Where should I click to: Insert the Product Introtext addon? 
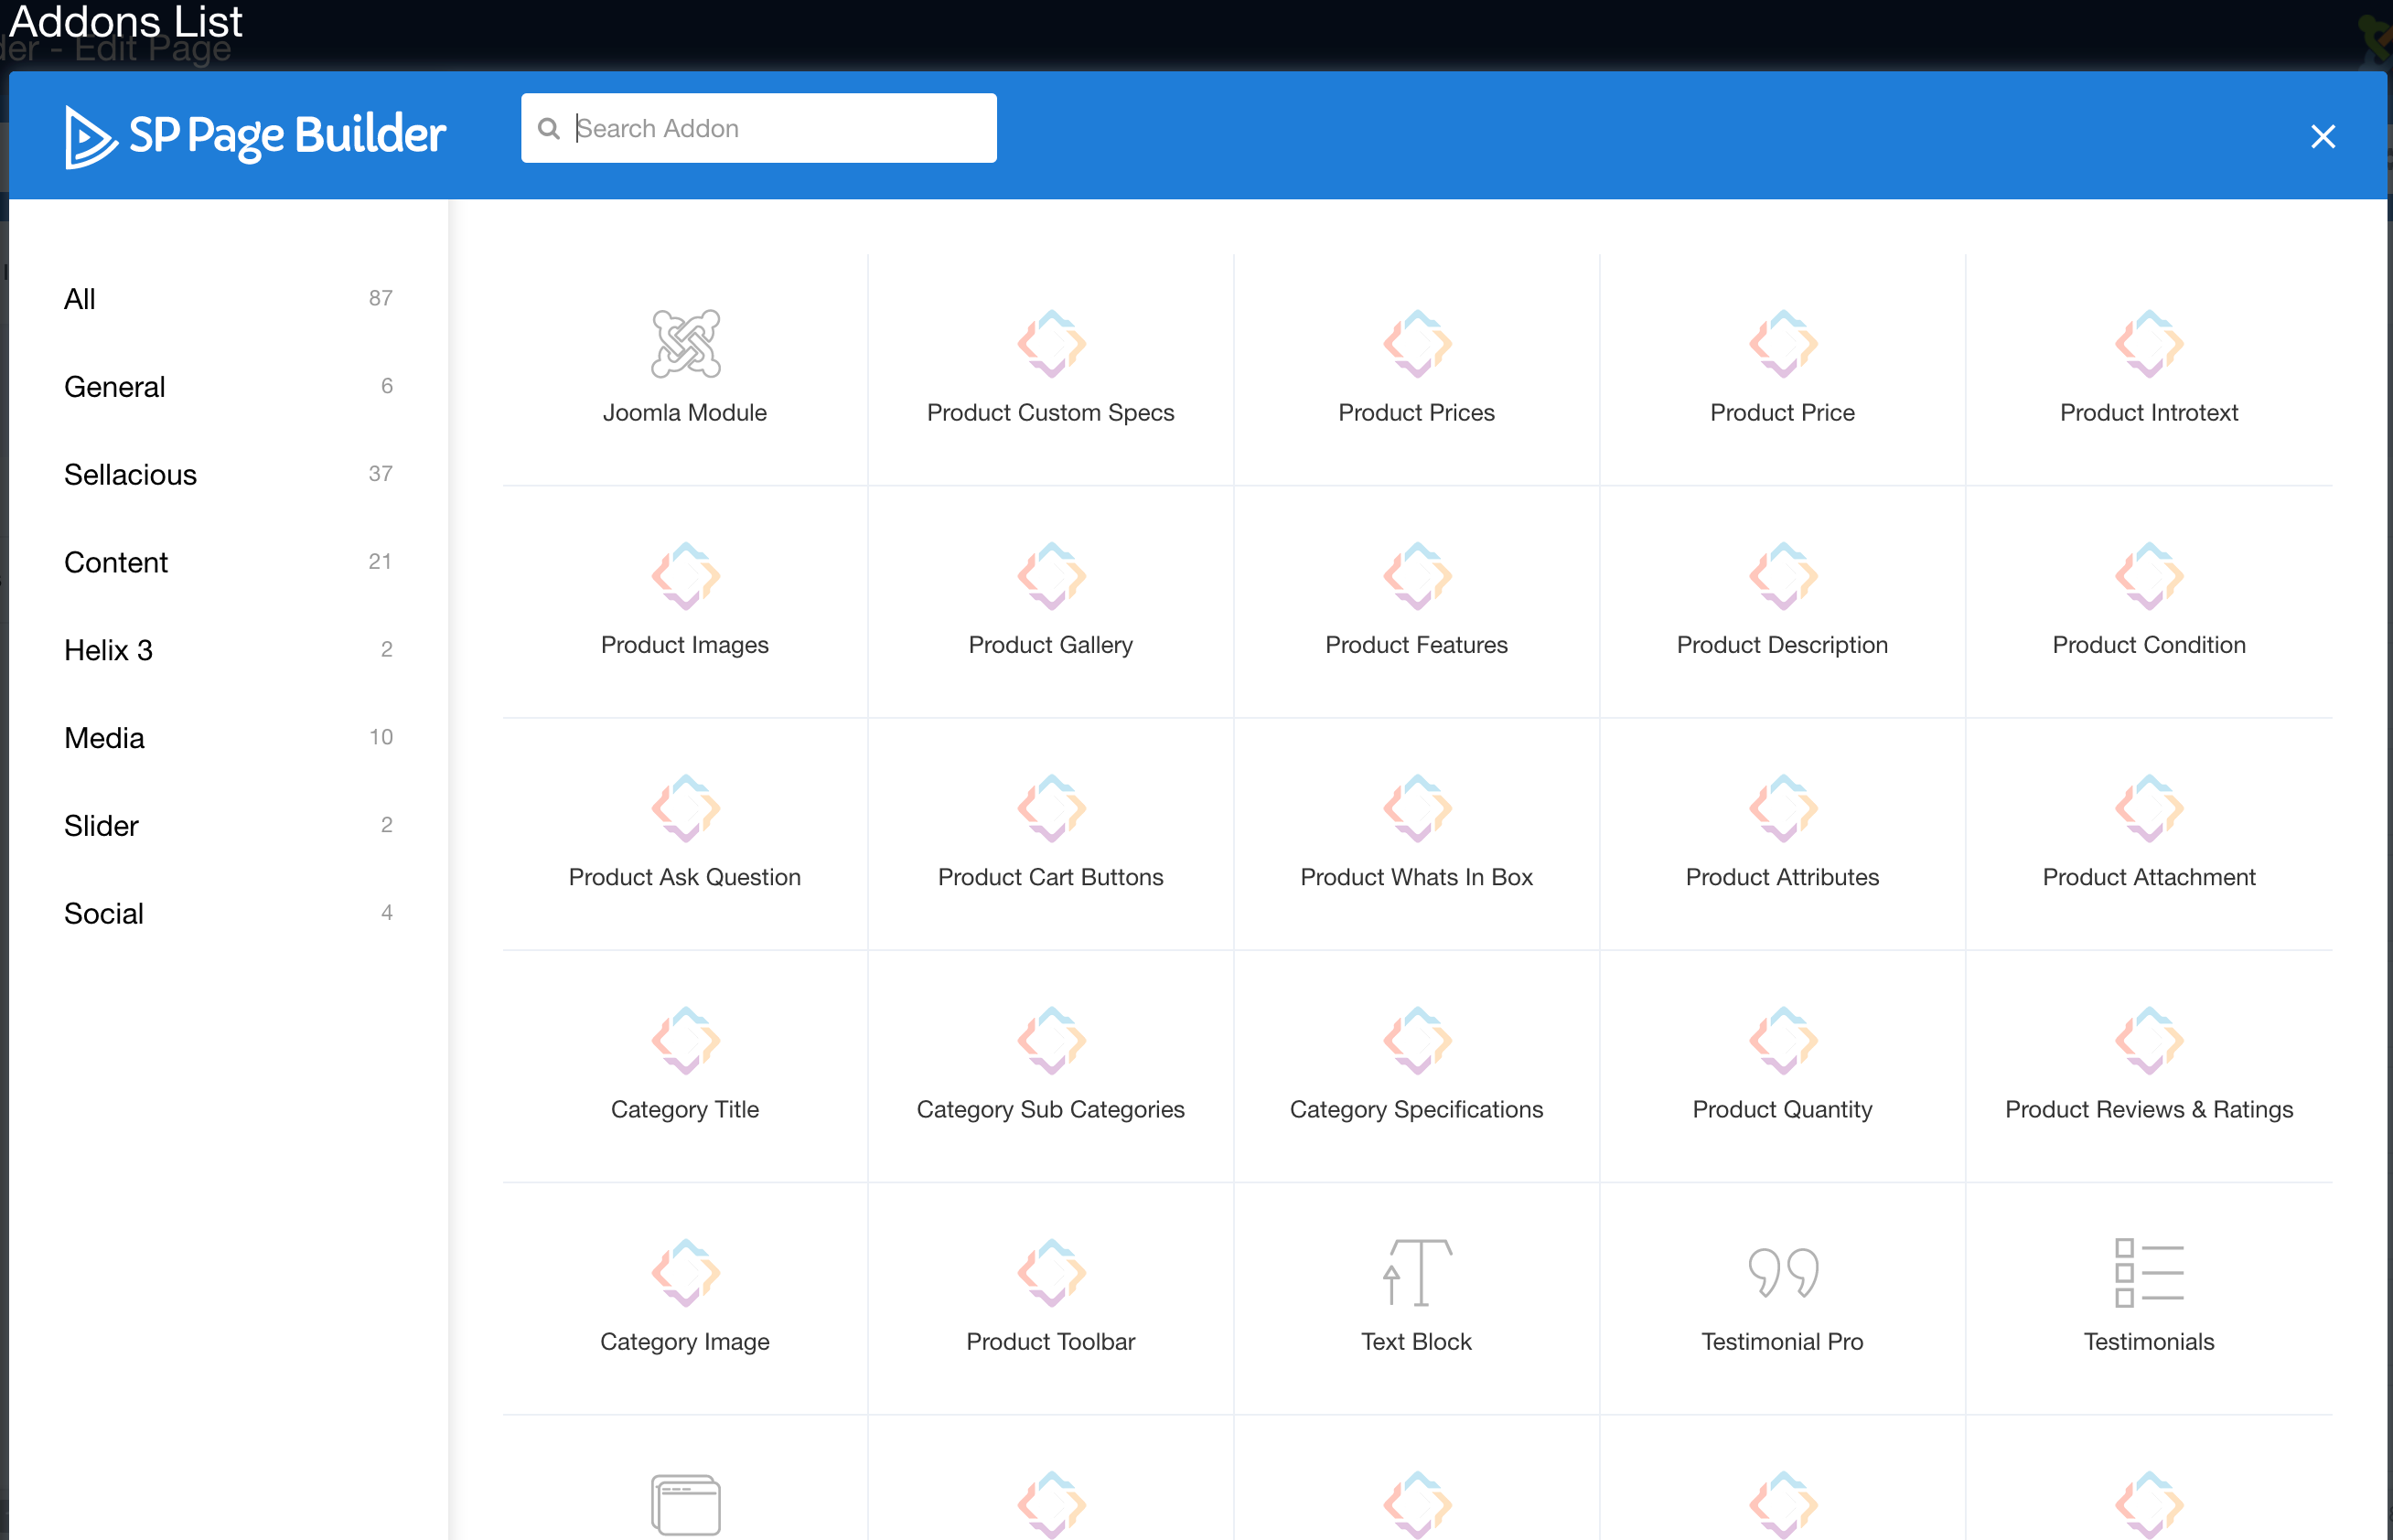[2149, 369]
